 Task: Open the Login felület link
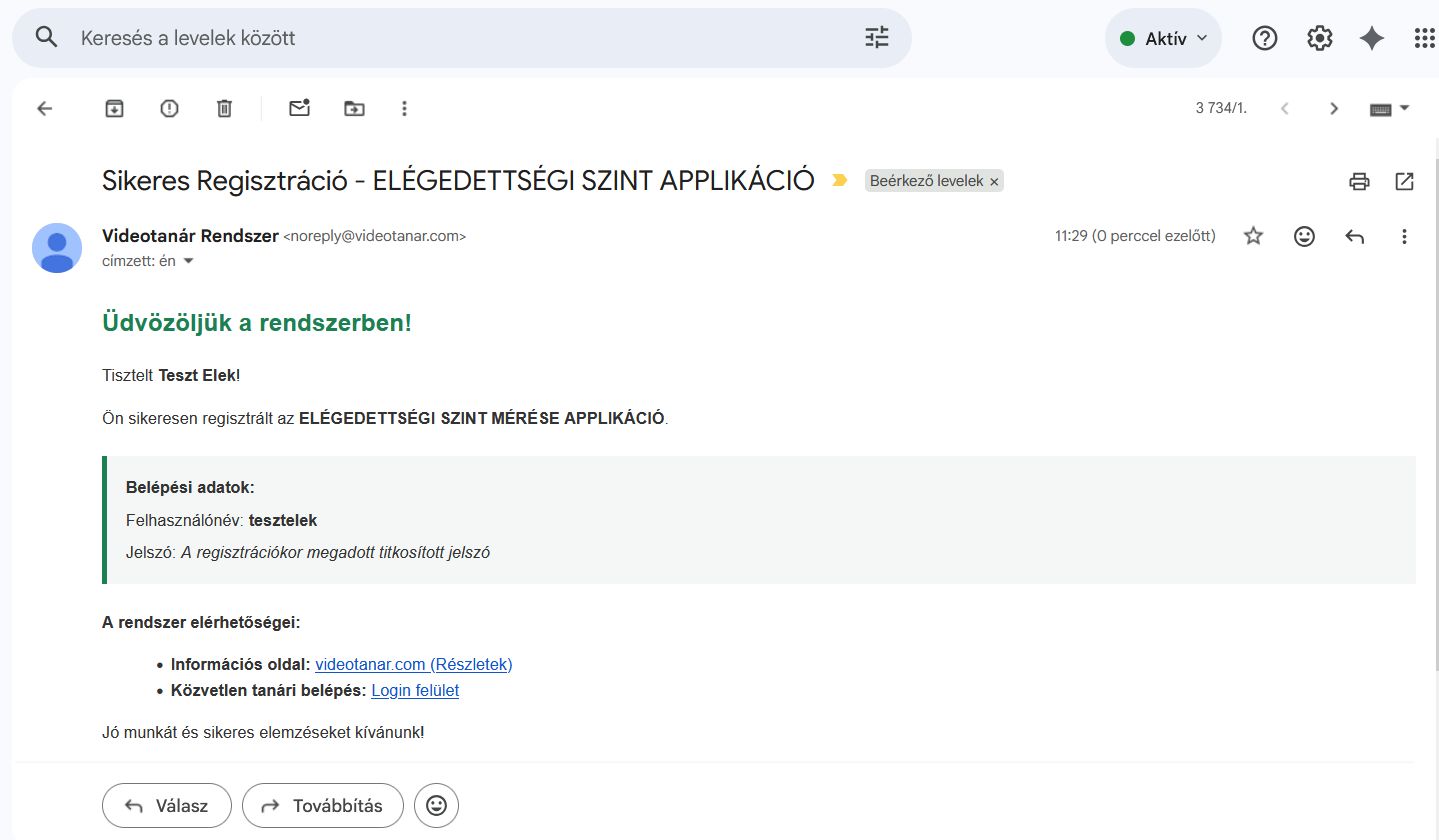click(415, 690)
